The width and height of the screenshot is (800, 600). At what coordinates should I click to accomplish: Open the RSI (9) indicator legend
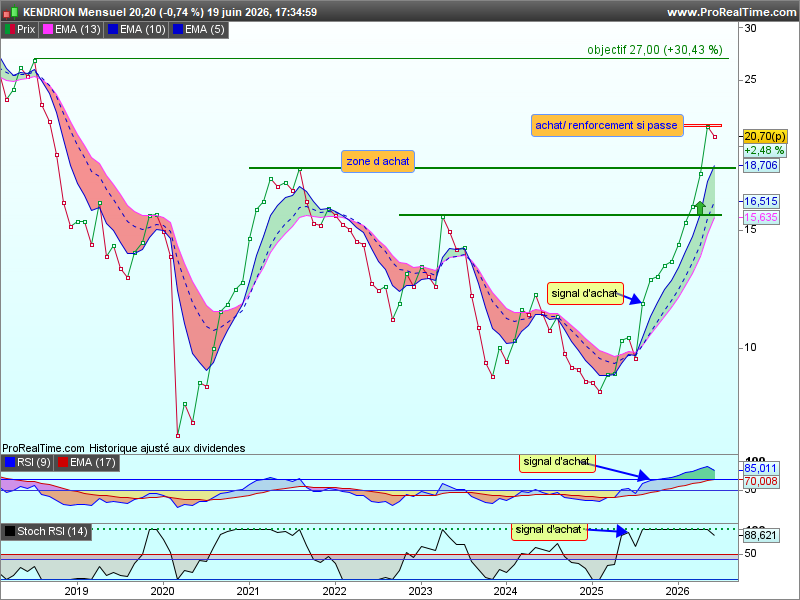pyautogui.click(x=28, y=463)
